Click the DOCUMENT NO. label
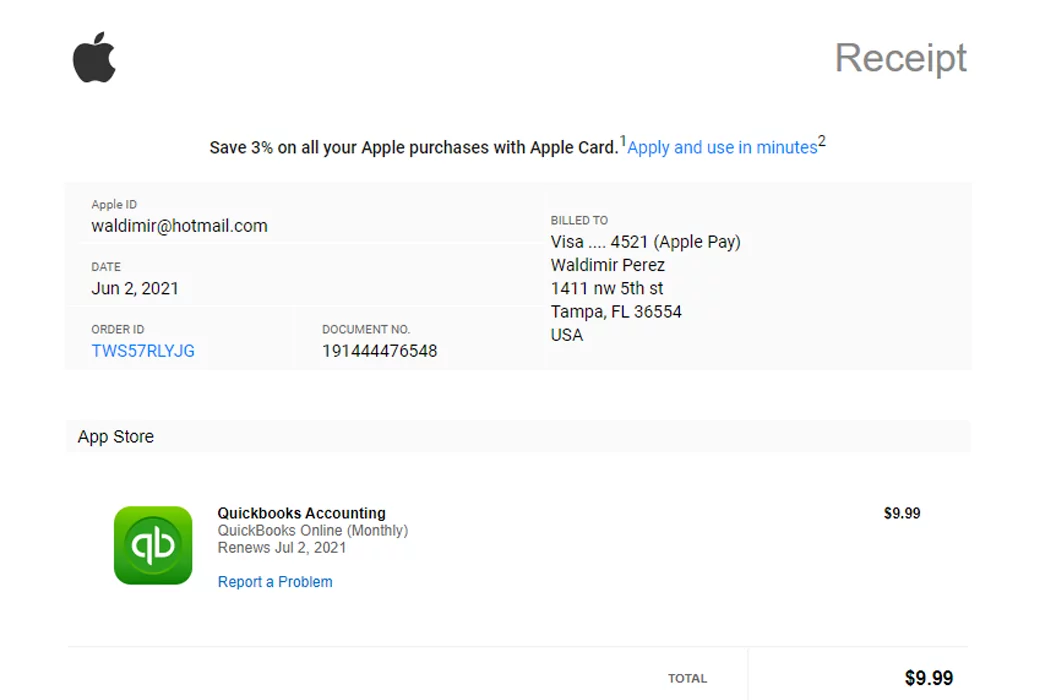The width and height of the screenshot is (1040, 700). coord(366,329)
